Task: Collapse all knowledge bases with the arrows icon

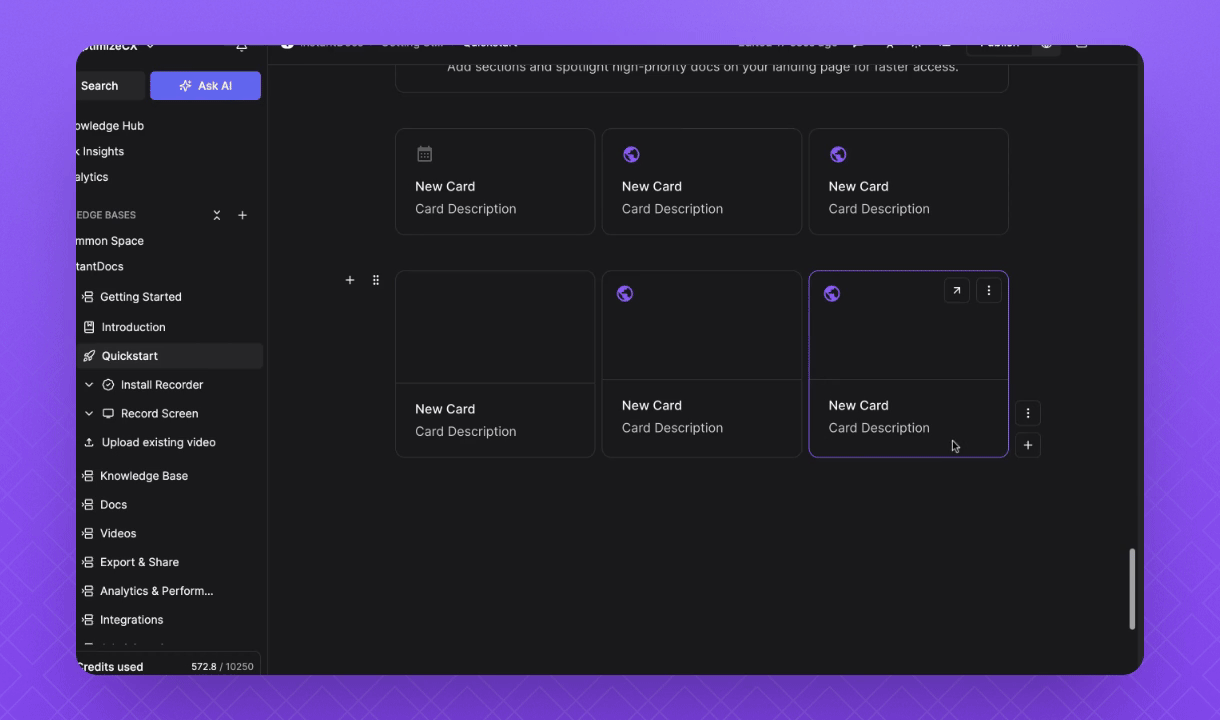Action: 217,215
